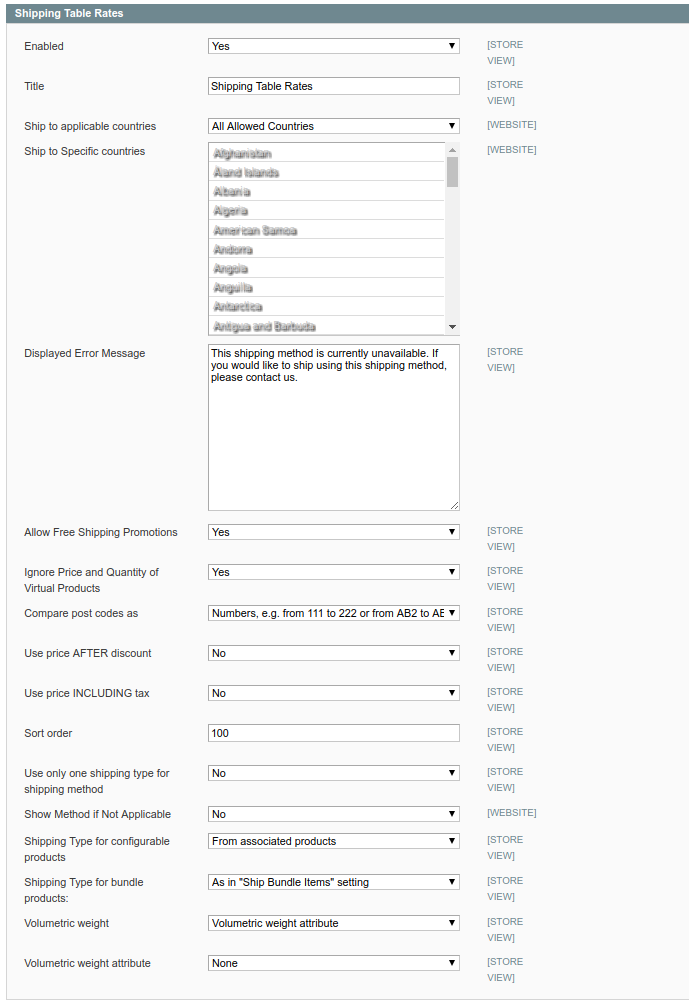Expand the Ship to applicable countries dropdown

333,126
